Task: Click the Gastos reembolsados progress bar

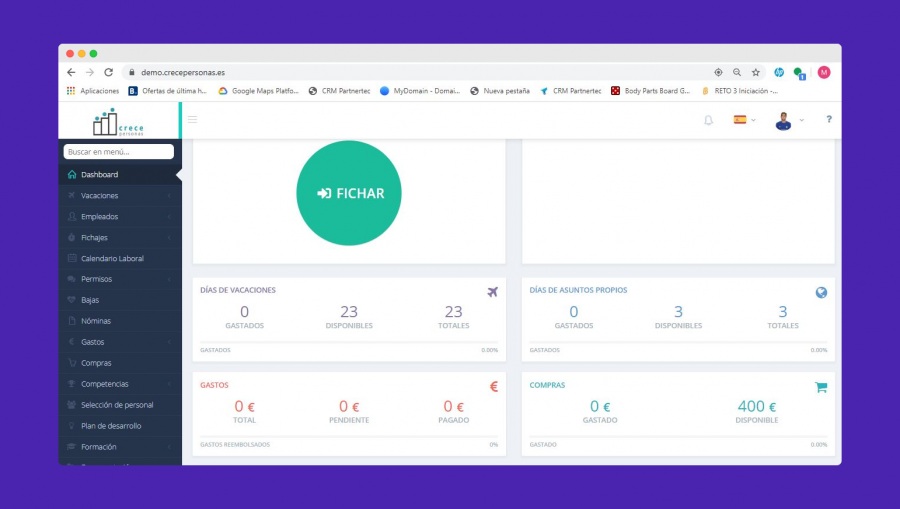Action: click(349, 437)
